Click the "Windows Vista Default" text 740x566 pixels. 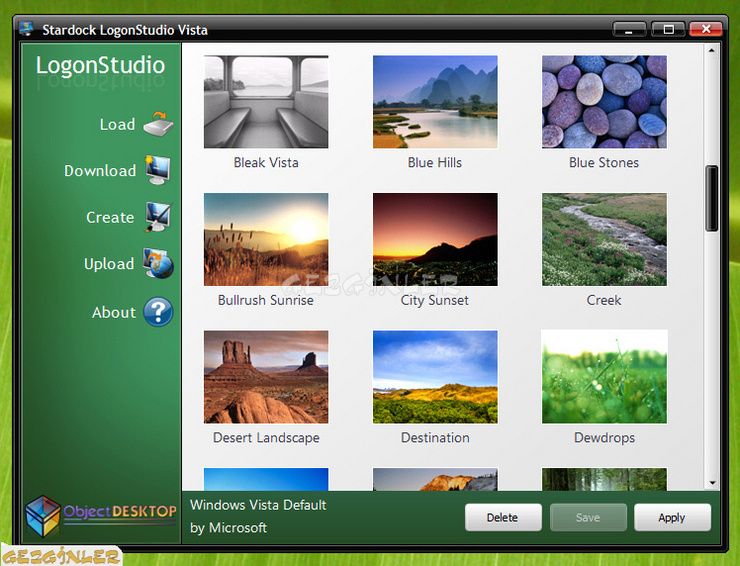tap(258, 505)
